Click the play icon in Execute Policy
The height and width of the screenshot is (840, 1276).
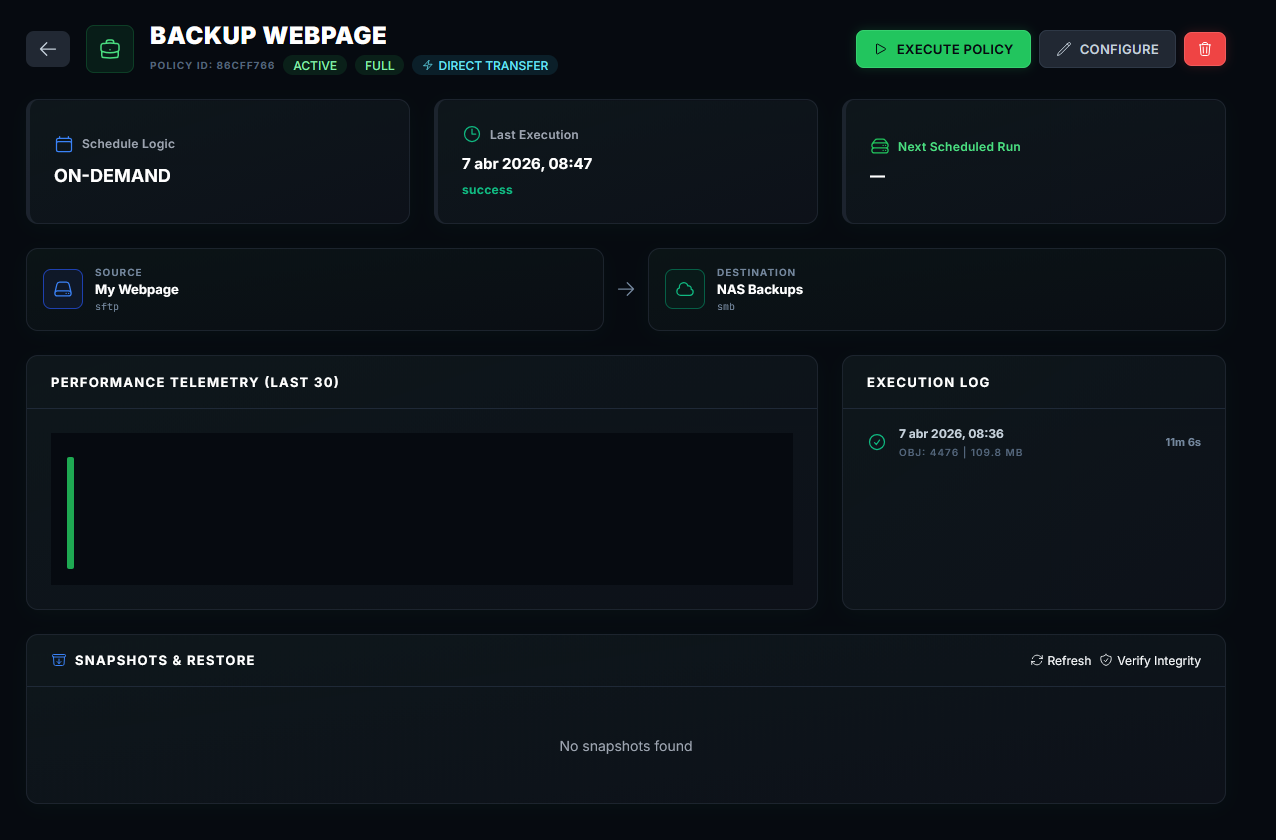(881, 49)
